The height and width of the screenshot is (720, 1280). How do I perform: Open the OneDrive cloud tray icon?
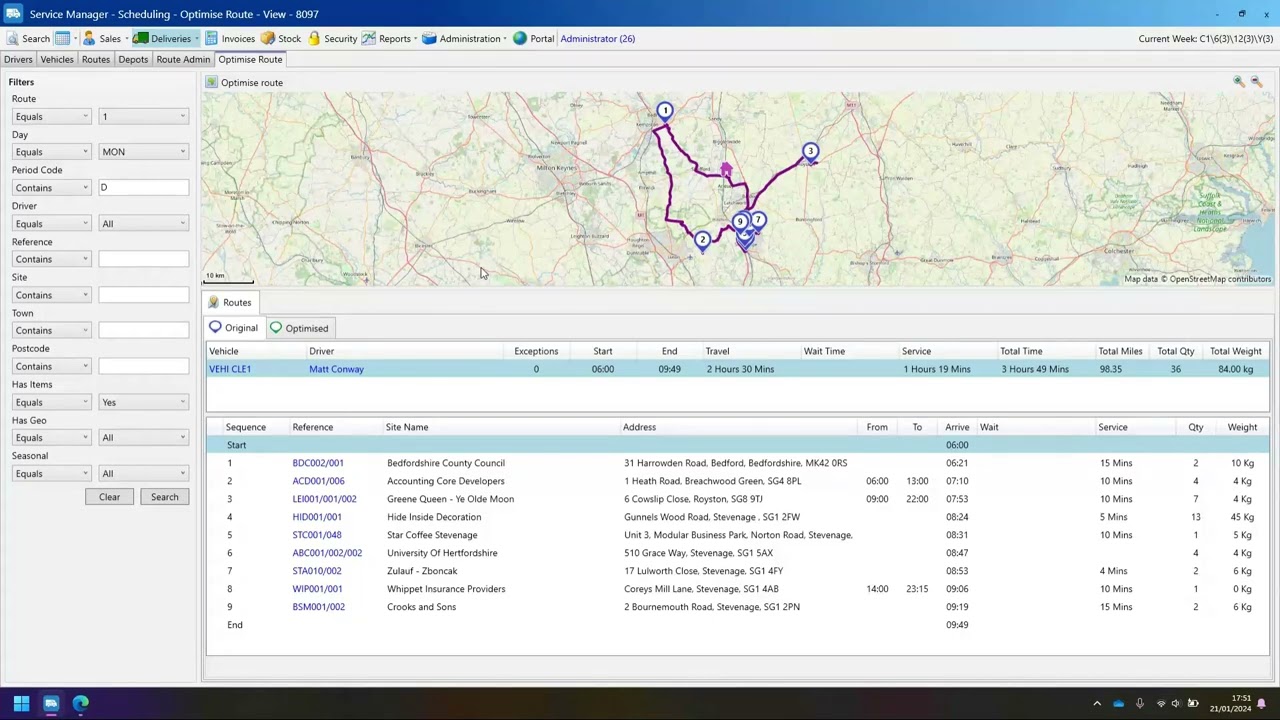[x=1118, y=704]
